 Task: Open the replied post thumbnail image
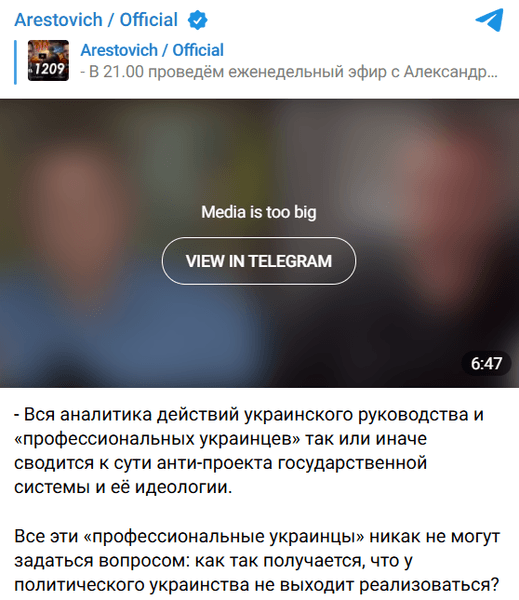(48, 60)
